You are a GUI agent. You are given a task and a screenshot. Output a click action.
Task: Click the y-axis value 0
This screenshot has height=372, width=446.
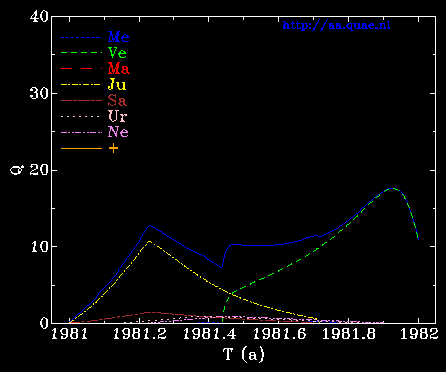point(44,323)
